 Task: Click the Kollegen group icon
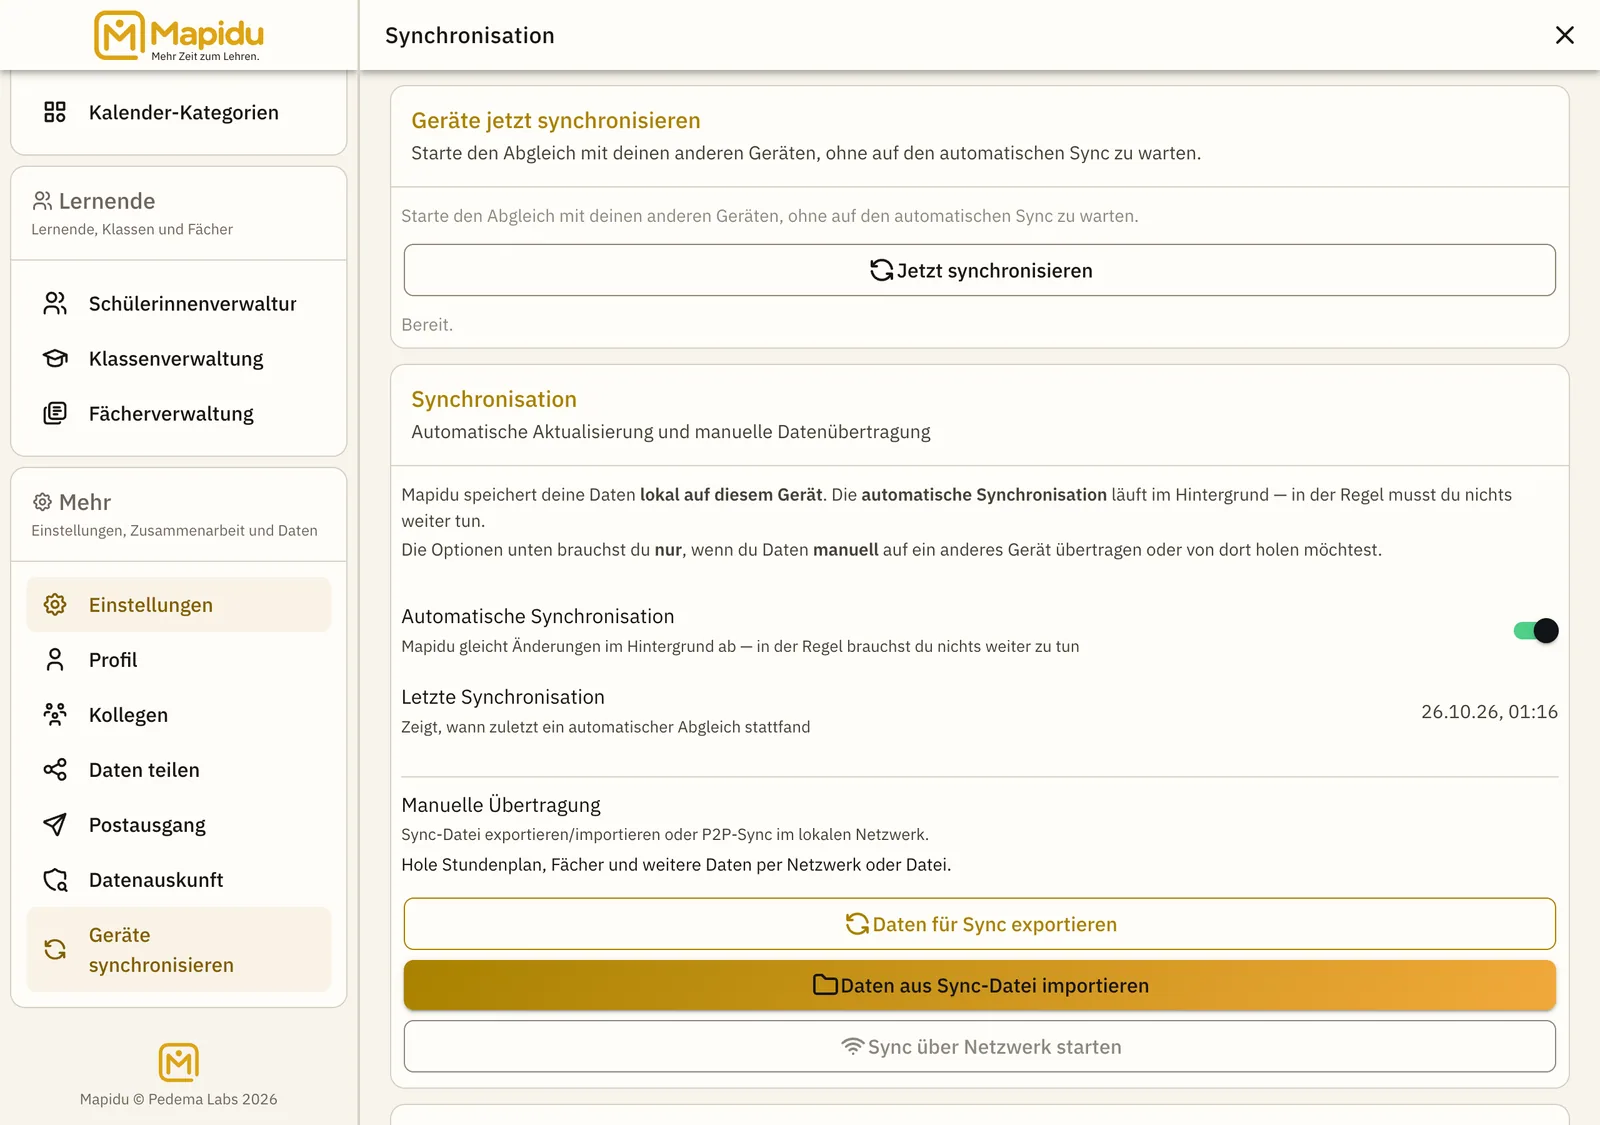point(55,714)
